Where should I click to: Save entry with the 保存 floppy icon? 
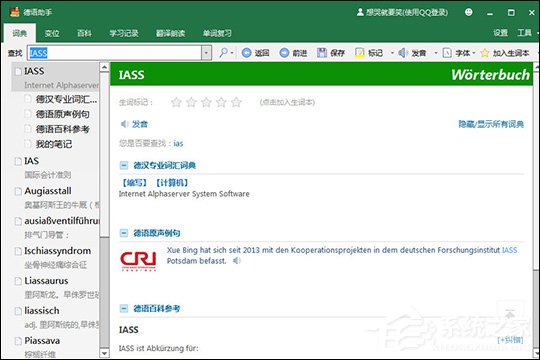tap(322, 53)
